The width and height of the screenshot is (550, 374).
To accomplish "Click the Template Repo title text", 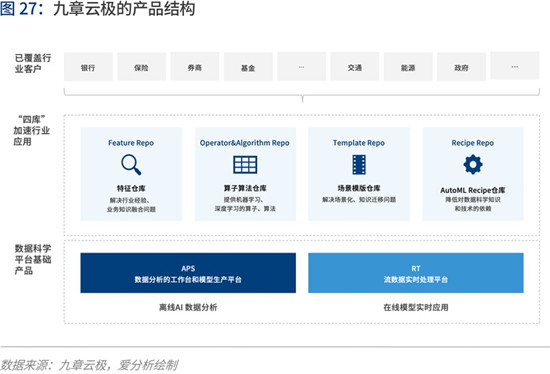I will 359,143.
